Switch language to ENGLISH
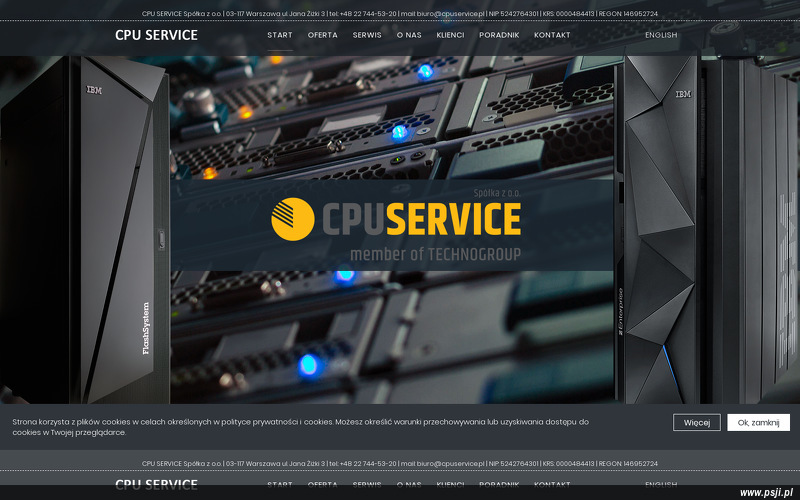 661,35
